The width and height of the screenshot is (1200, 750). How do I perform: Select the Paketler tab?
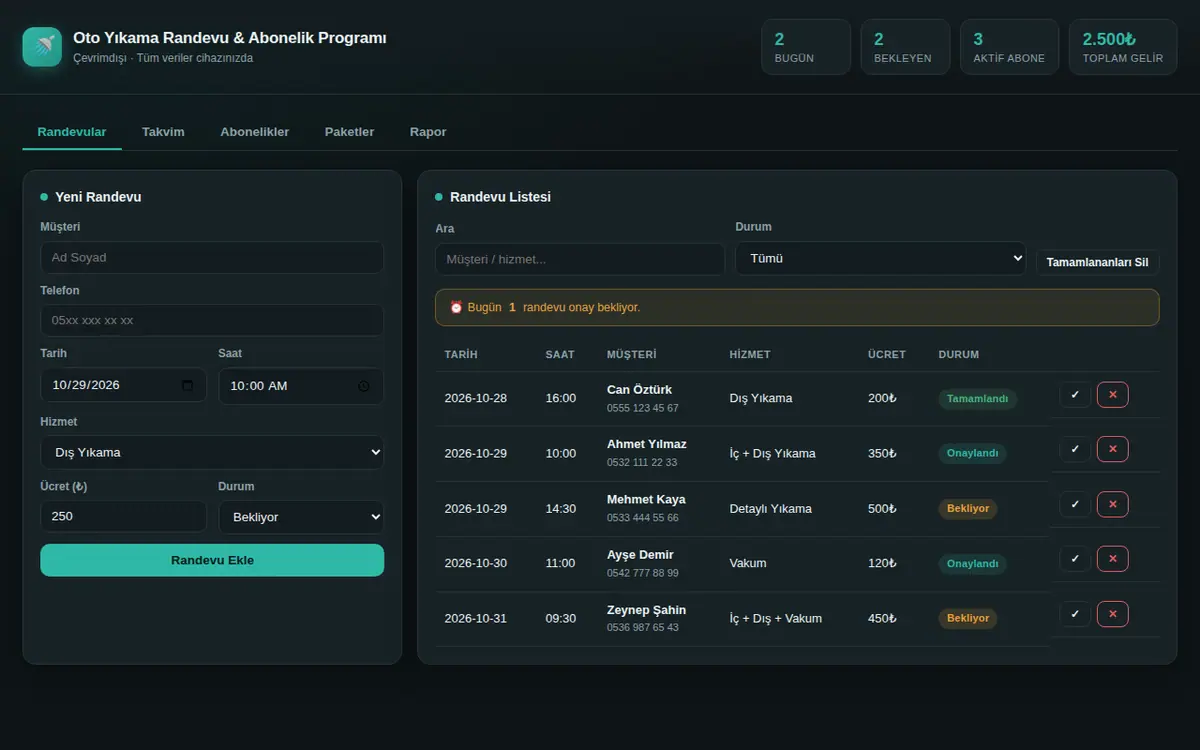349,132
